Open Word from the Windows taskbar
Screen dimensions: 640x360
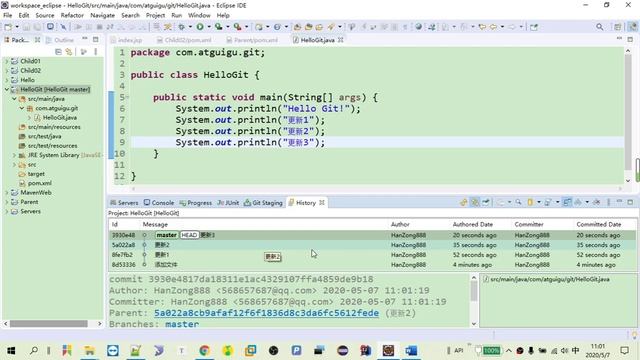click(411, 350)
